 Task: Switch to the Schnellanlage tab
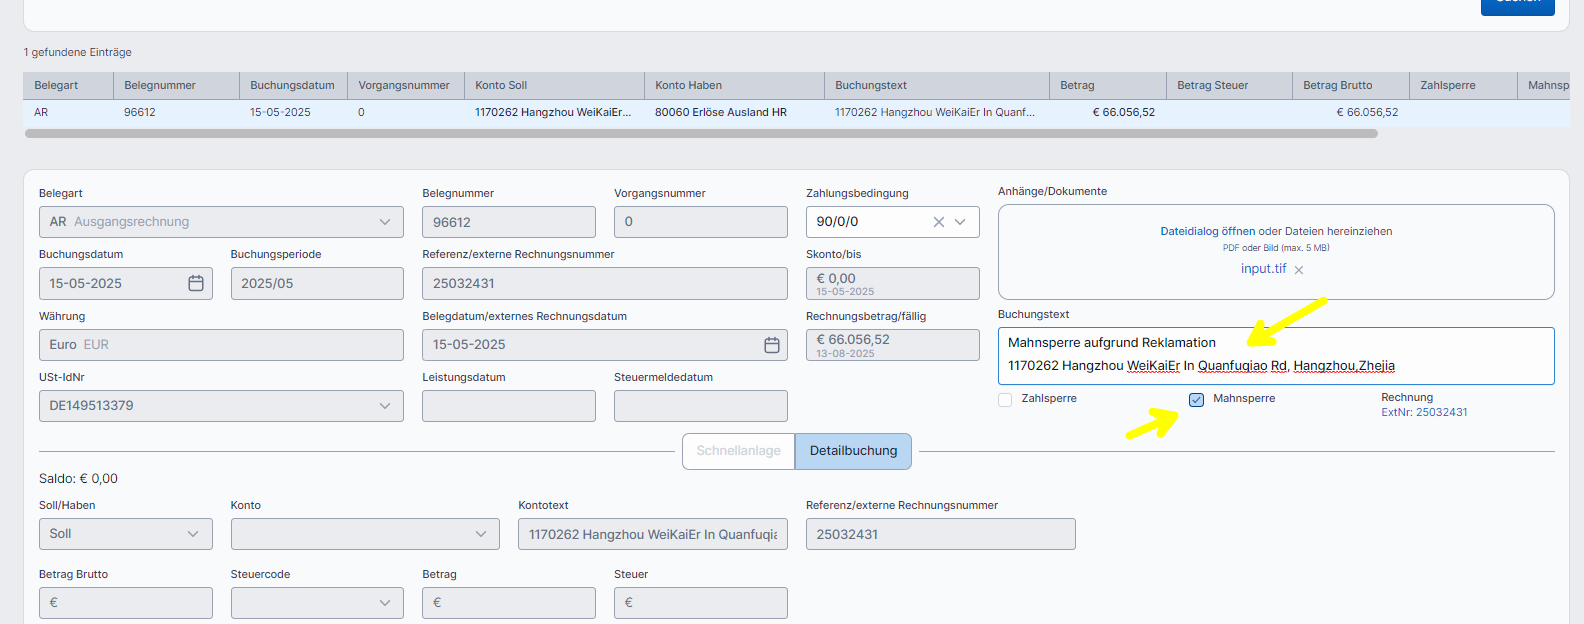pos(738,451)
